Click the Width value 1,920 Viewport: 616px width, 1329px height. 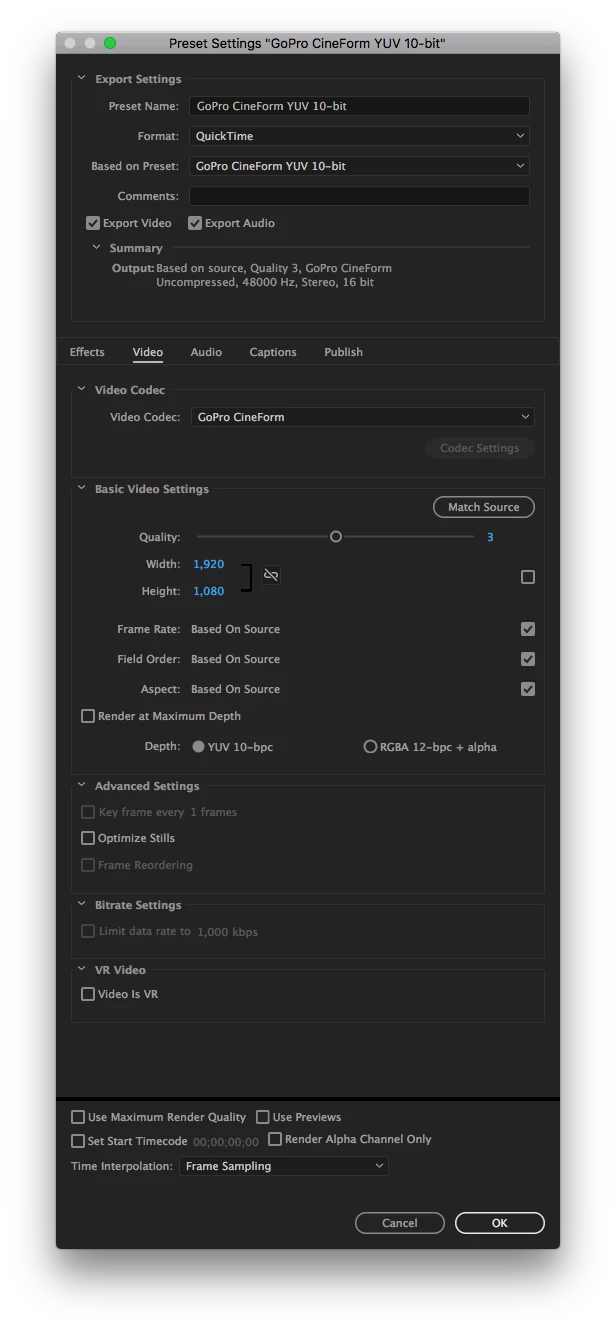click(209, 564)
